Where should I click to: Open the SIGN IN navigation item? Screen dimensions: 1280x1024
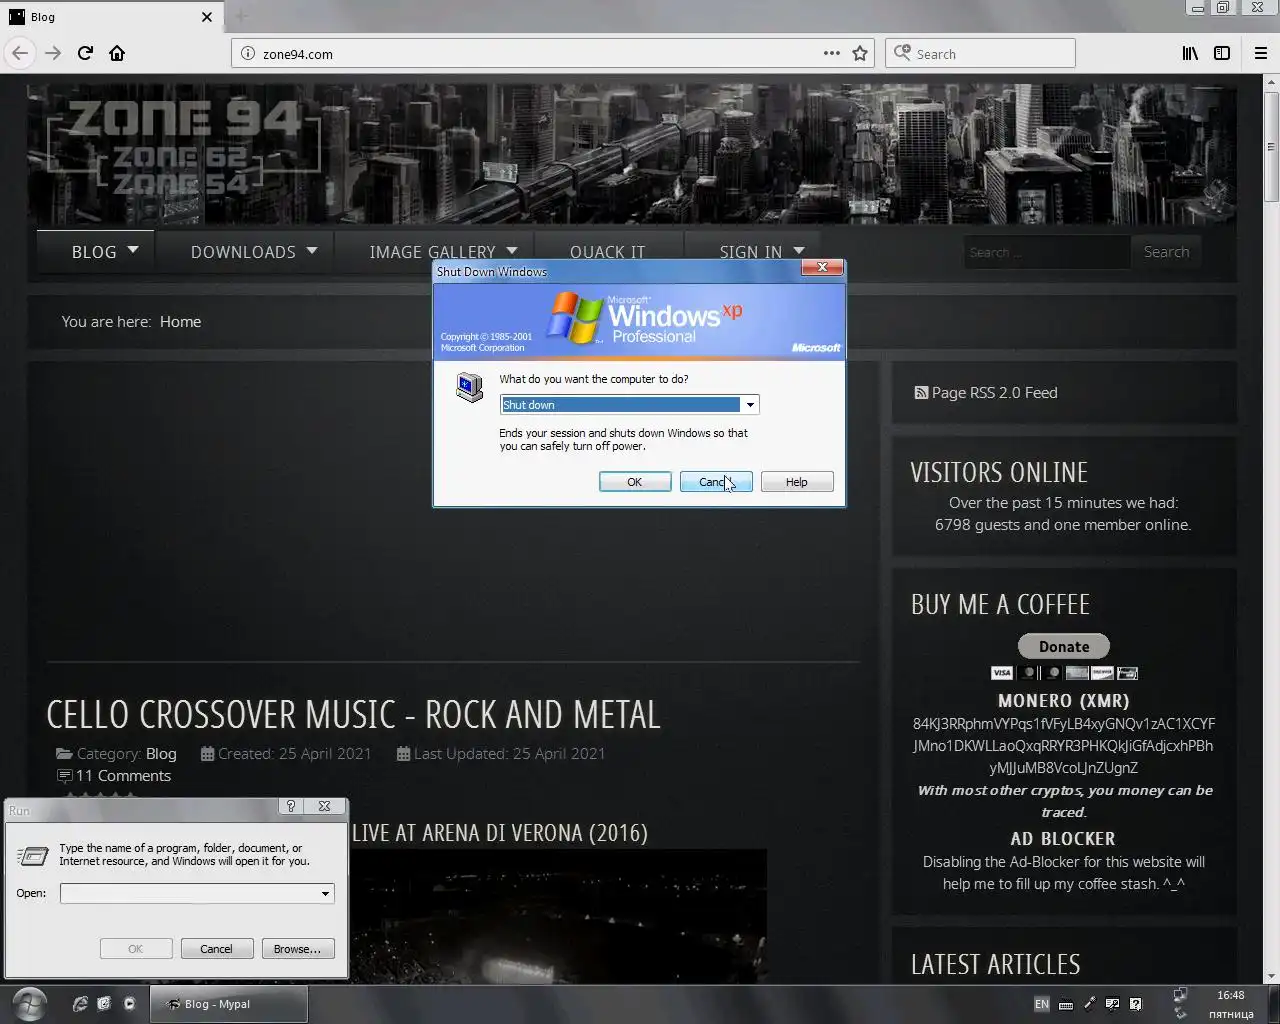point(750,252)
